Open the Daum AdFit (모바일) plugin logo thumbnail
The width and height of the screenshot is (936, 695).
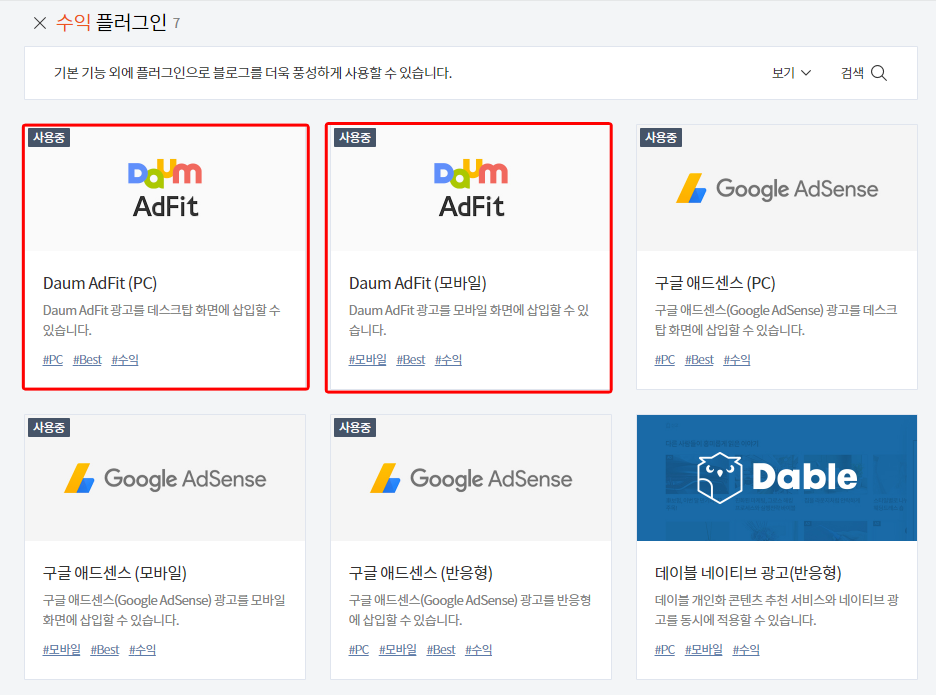point(471,188)
